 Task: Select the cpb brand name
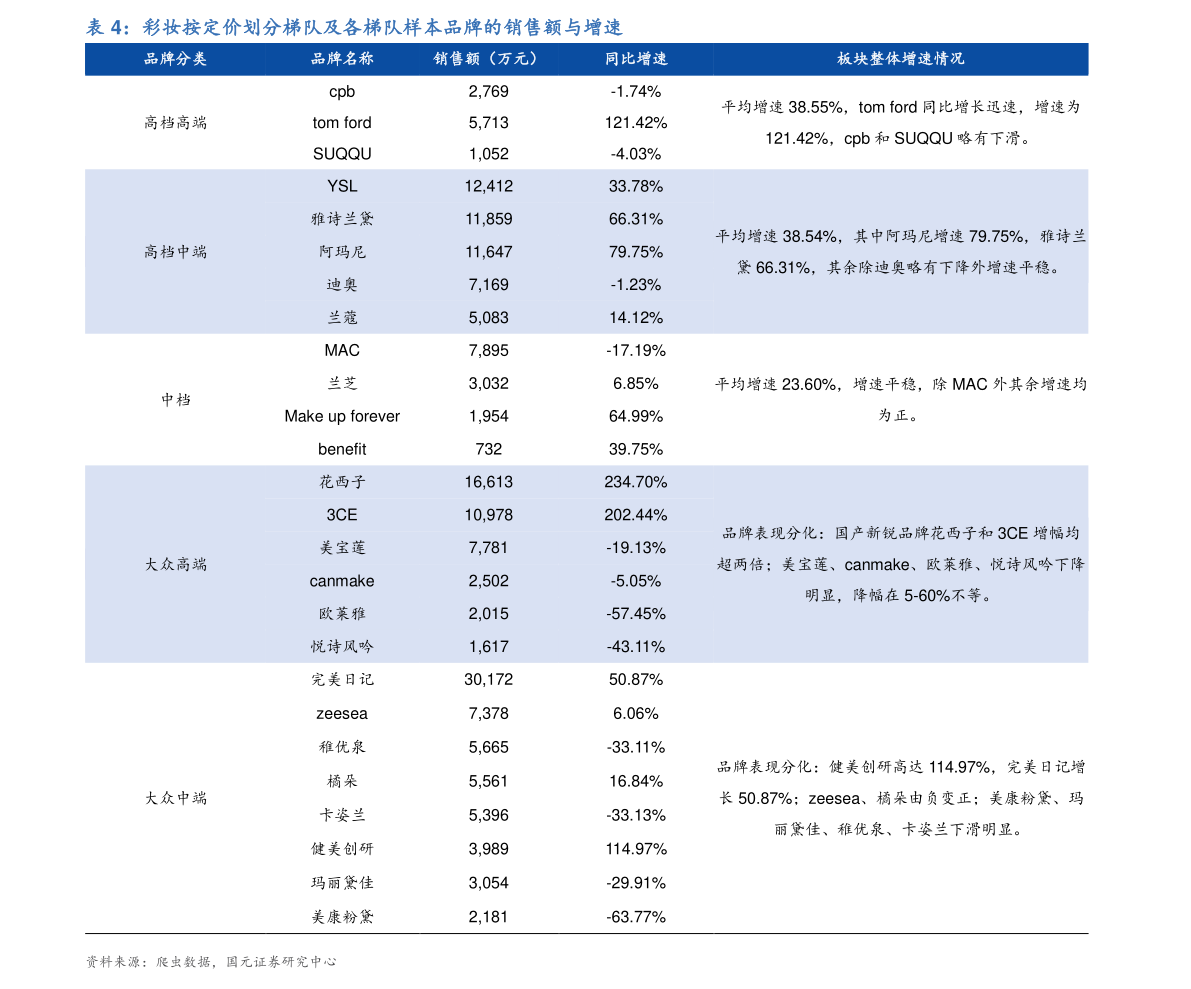342,92
